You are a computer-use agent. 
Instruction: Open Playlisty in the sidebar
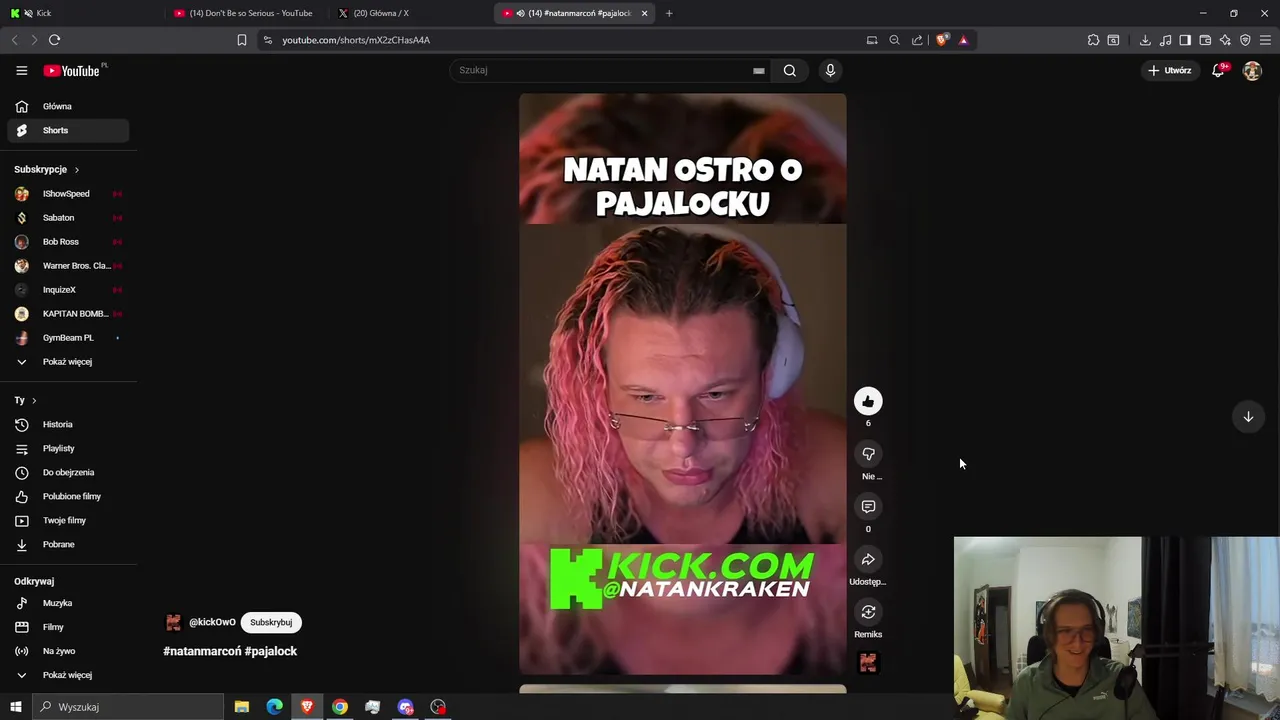(68, 448)
